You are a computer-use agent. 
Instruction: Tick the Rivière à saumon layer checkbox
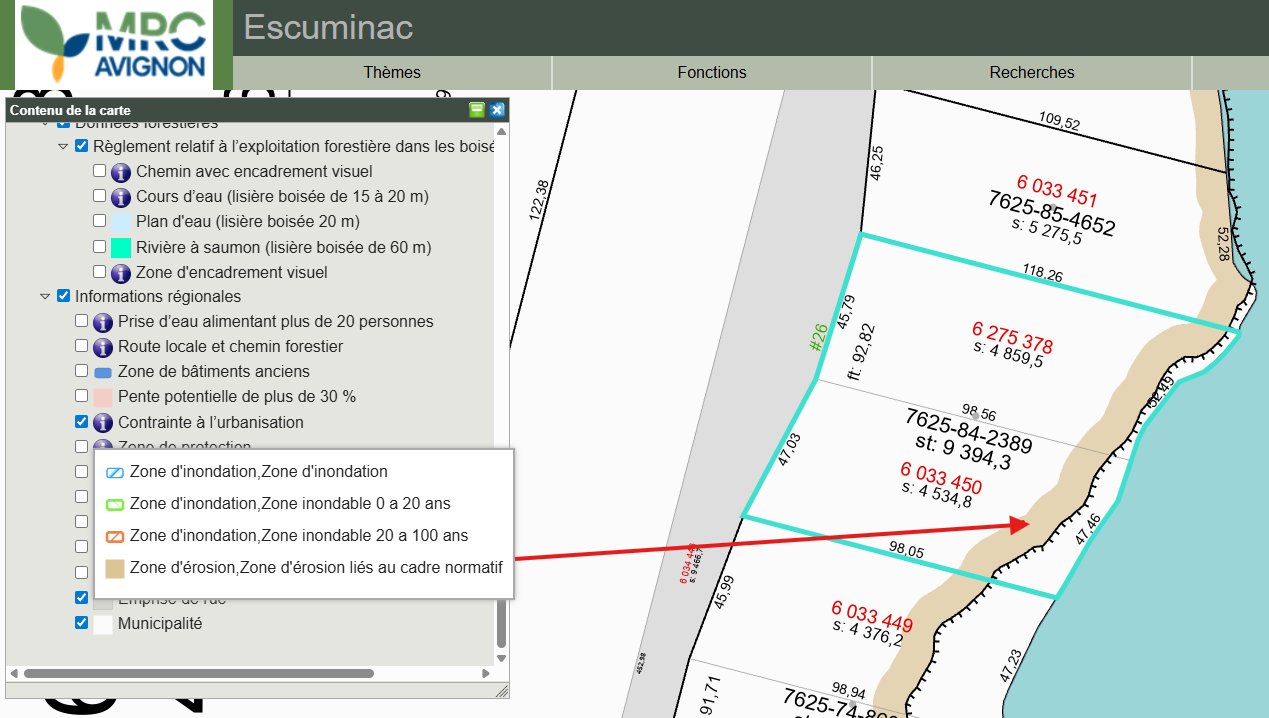(x=100, y=246)
